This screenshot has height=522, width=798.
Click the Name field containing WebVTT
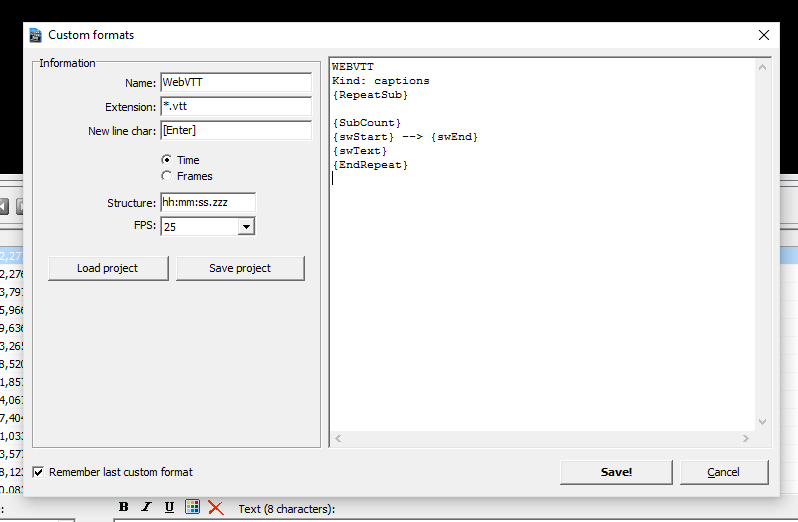pos(236,82)
